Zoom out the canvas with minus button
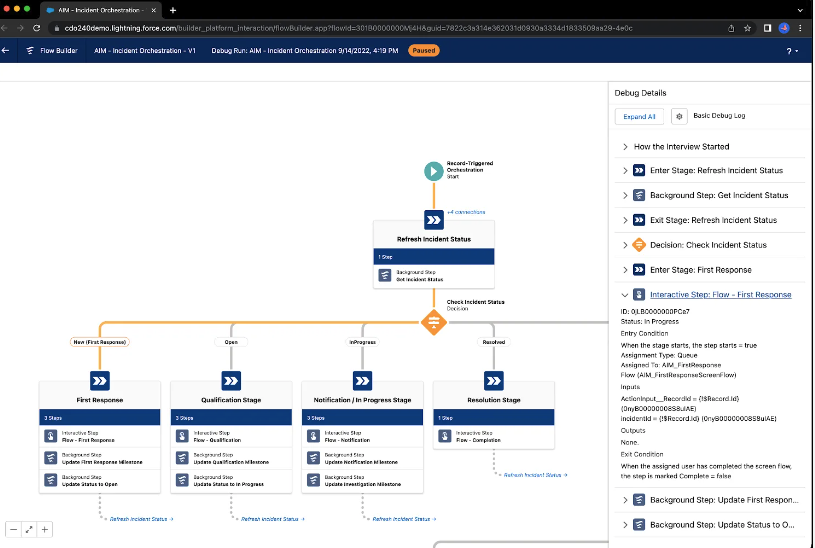This screenshot has height=548, width=815. pyautogui.click(x=14, y=530)
